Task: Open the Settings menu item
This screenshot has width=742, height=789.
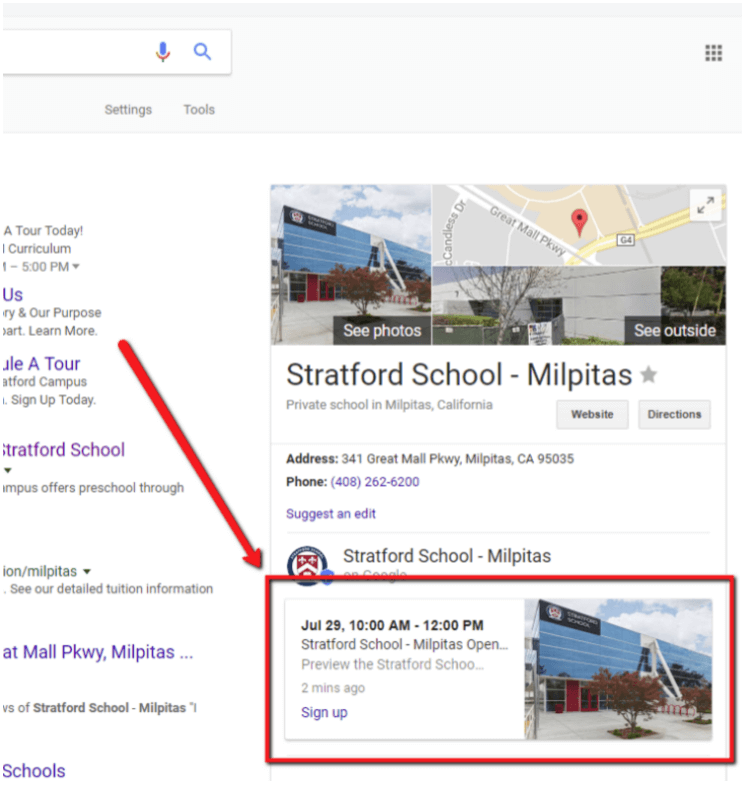Action: pyautogui.click(x=128, y=109)
